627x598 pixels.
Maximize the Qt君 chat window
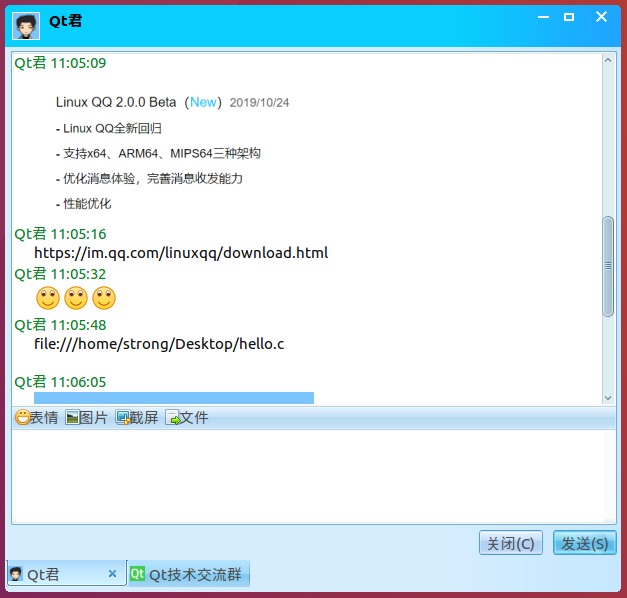[569, 17]
